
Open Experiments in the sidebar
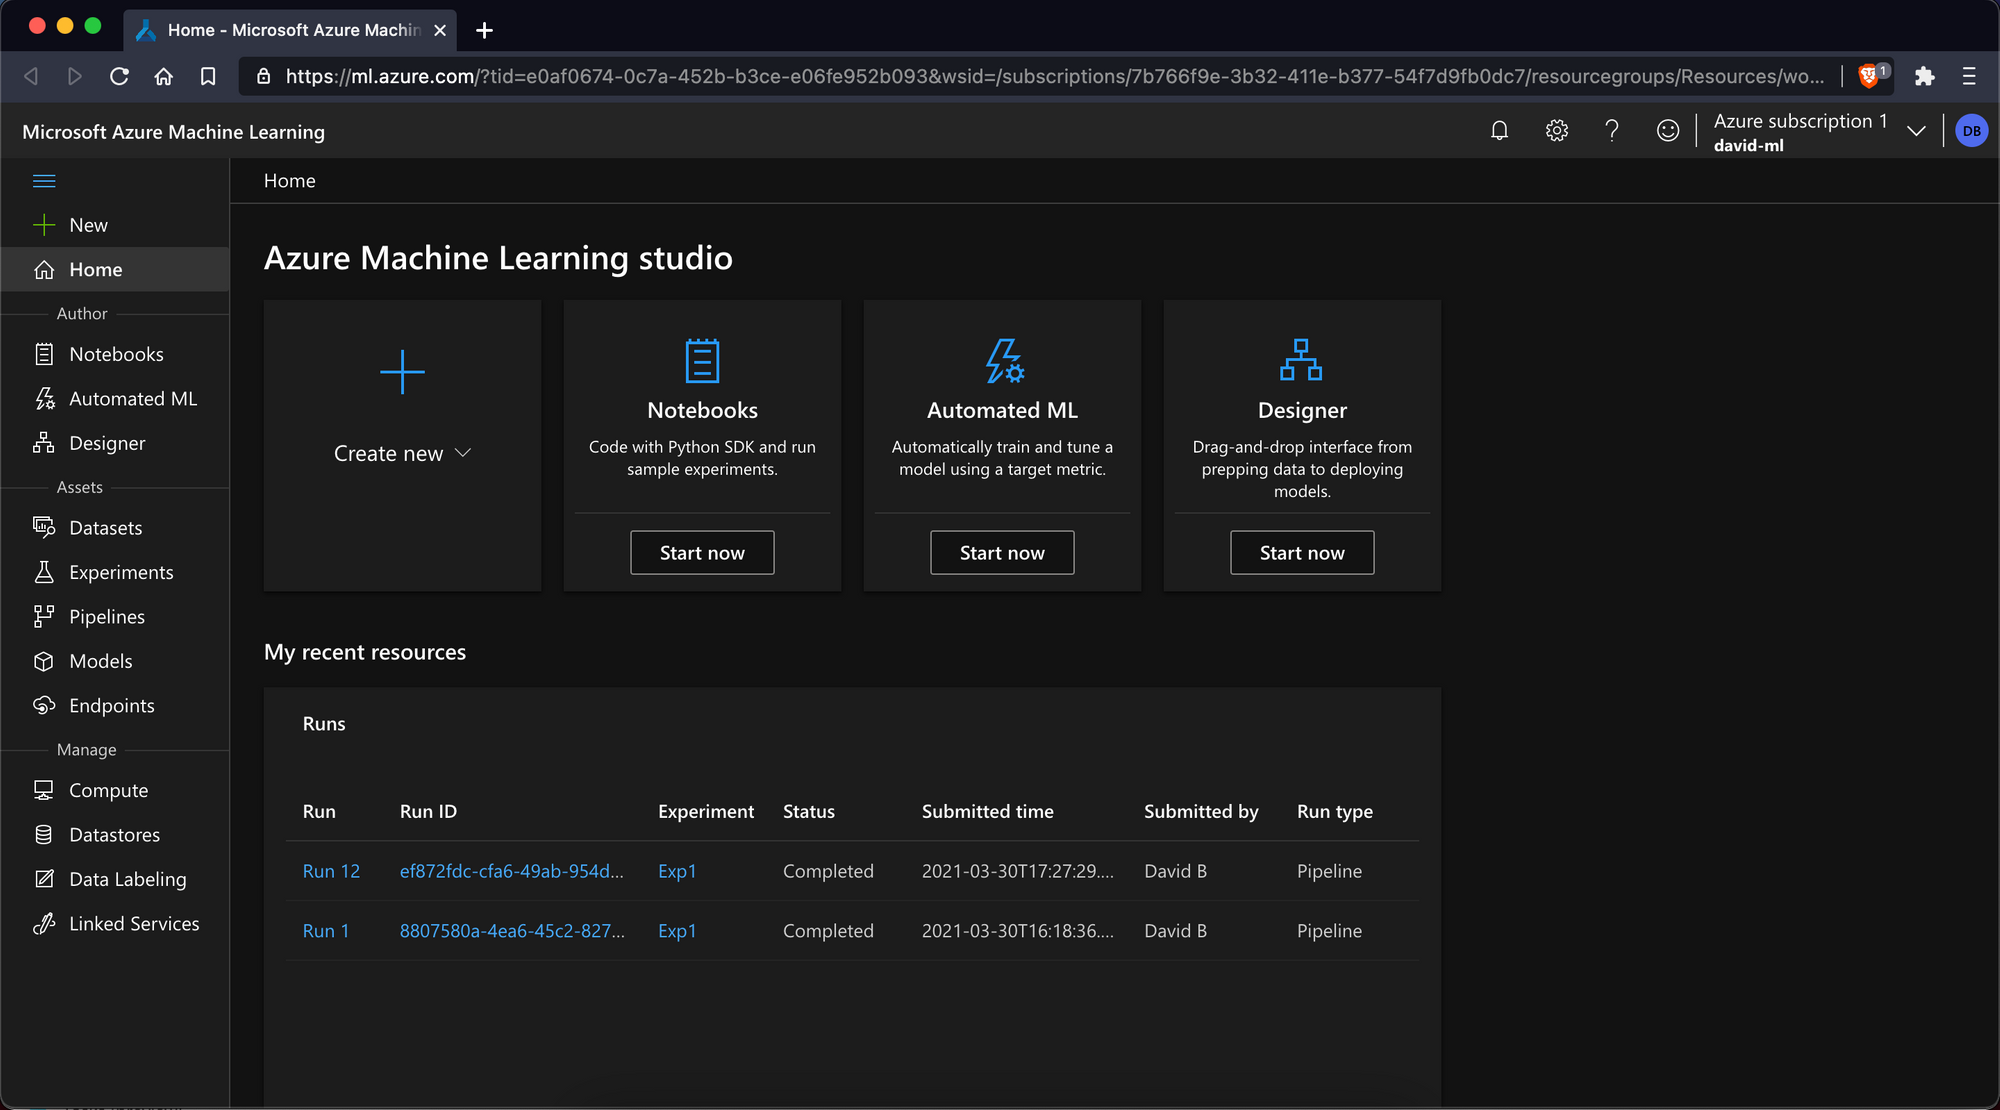click(x=121, y=572)
